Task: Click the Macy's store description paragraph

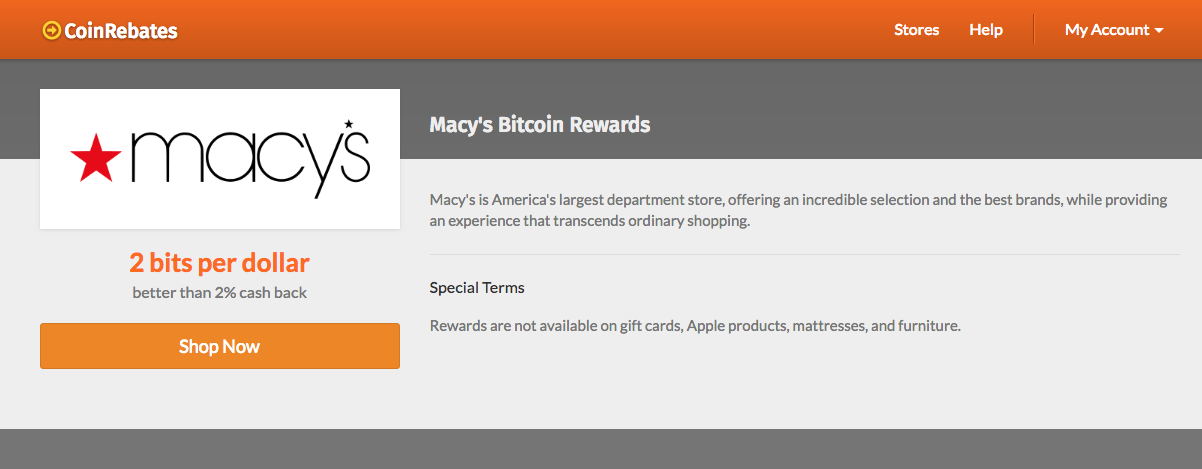Action: click(x=798, y=210)
